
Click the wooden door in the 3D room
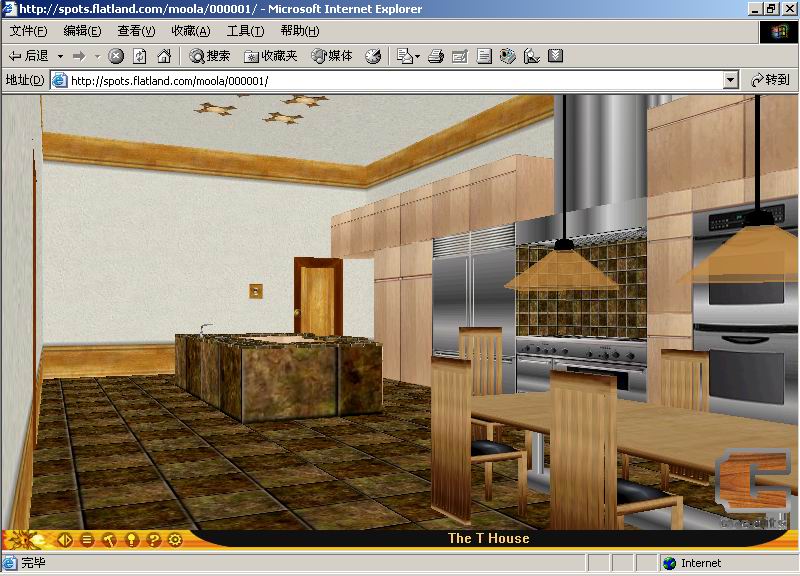[317, 296]
